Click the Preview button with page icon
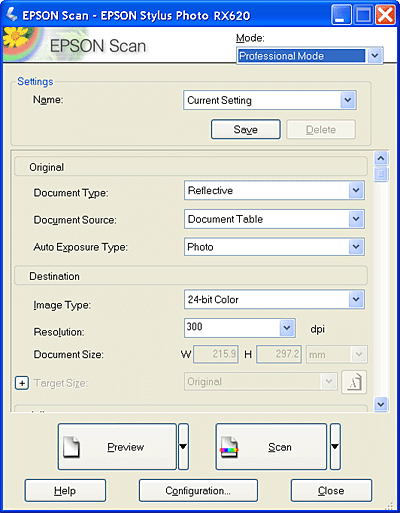Image resolution: width=400 pixels, height=513 pixels. [117, 447]
